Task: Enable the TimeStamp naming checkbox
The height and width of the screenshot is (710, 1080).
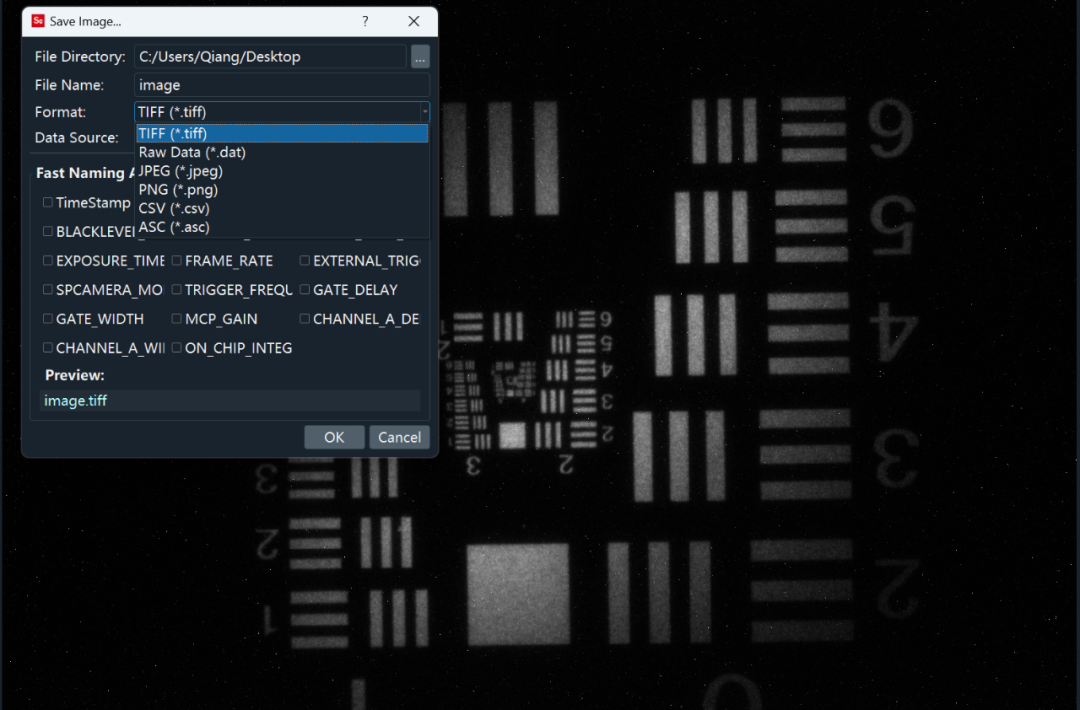Action: point(48,202)
